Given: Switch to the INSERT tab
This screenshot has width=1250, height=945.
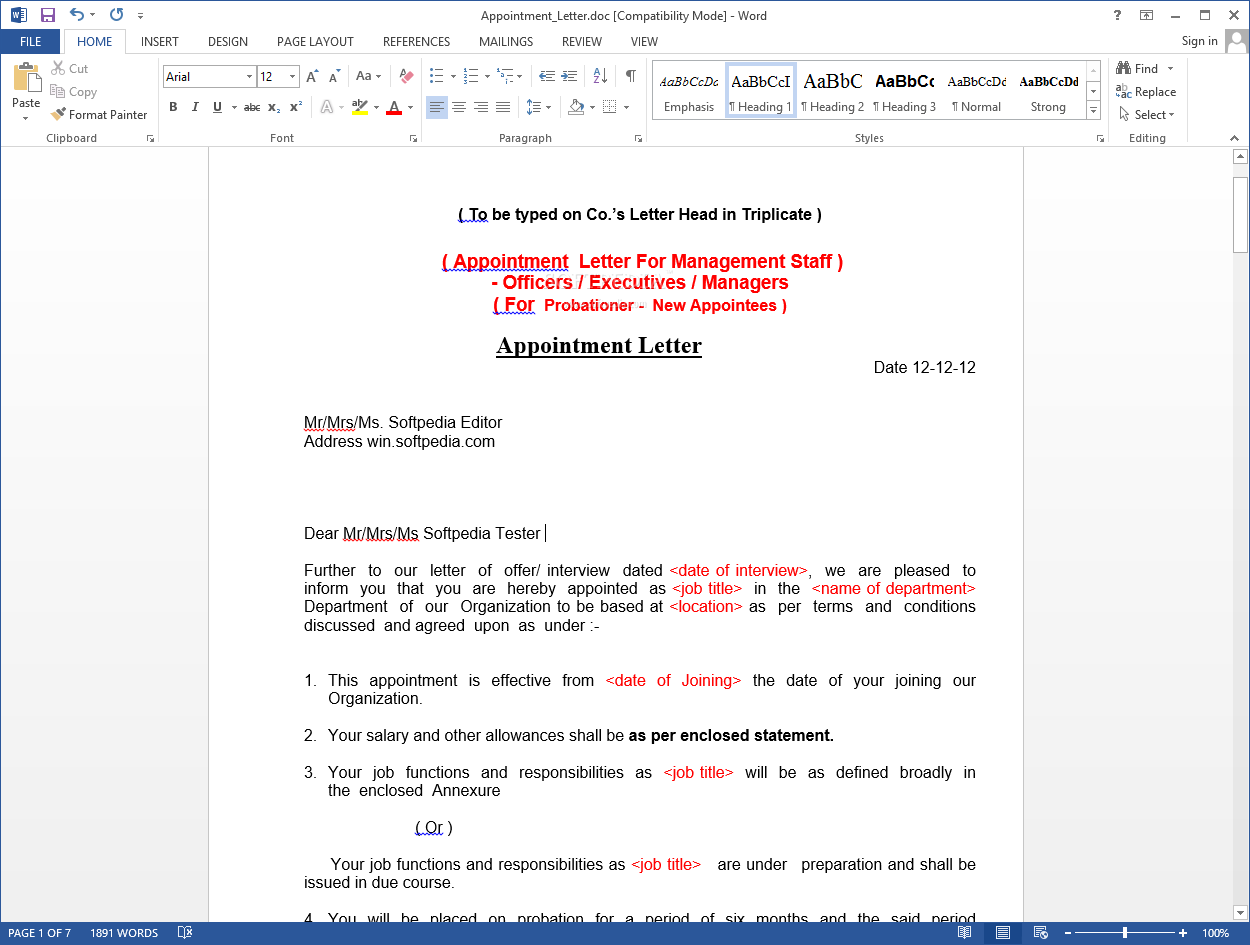Looking at the screenshot, I should click(160, 42).
